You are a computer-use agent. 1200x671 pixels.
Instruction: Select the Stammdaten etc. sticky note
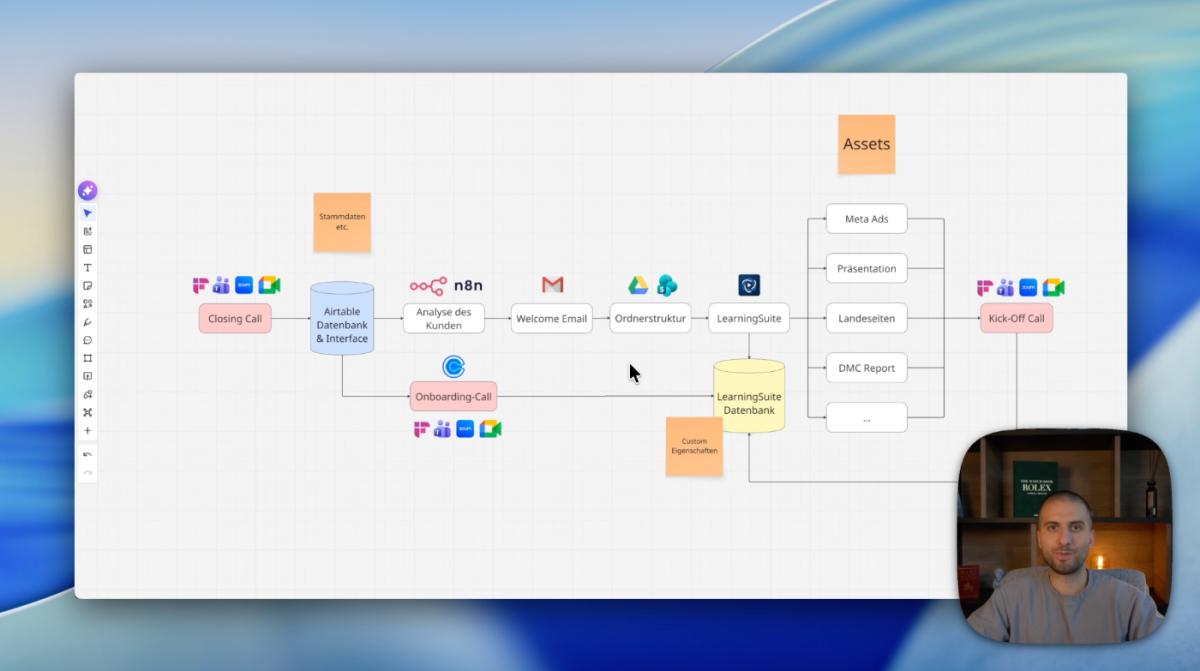coord(342,222)
